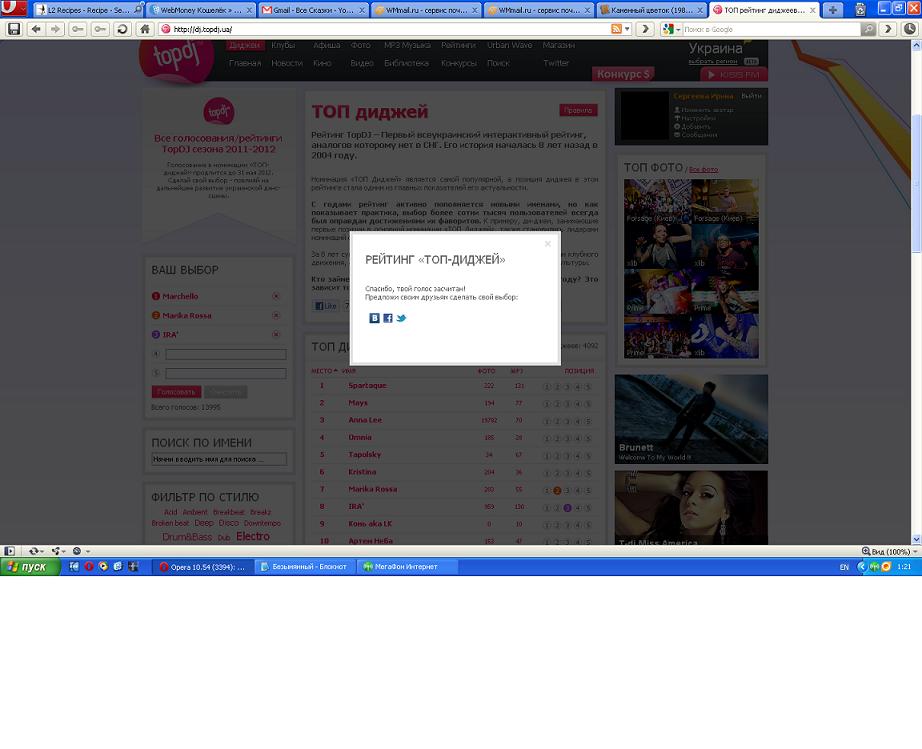
Task: Switch to first WMmail.ru tab
Action: coord(426,10)
